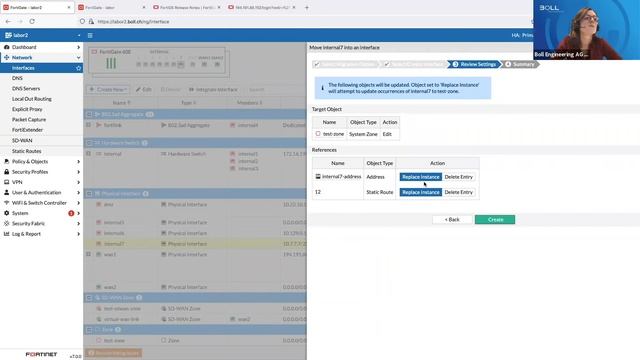Click the Security Profiles icon

click(x=7, y=172)
